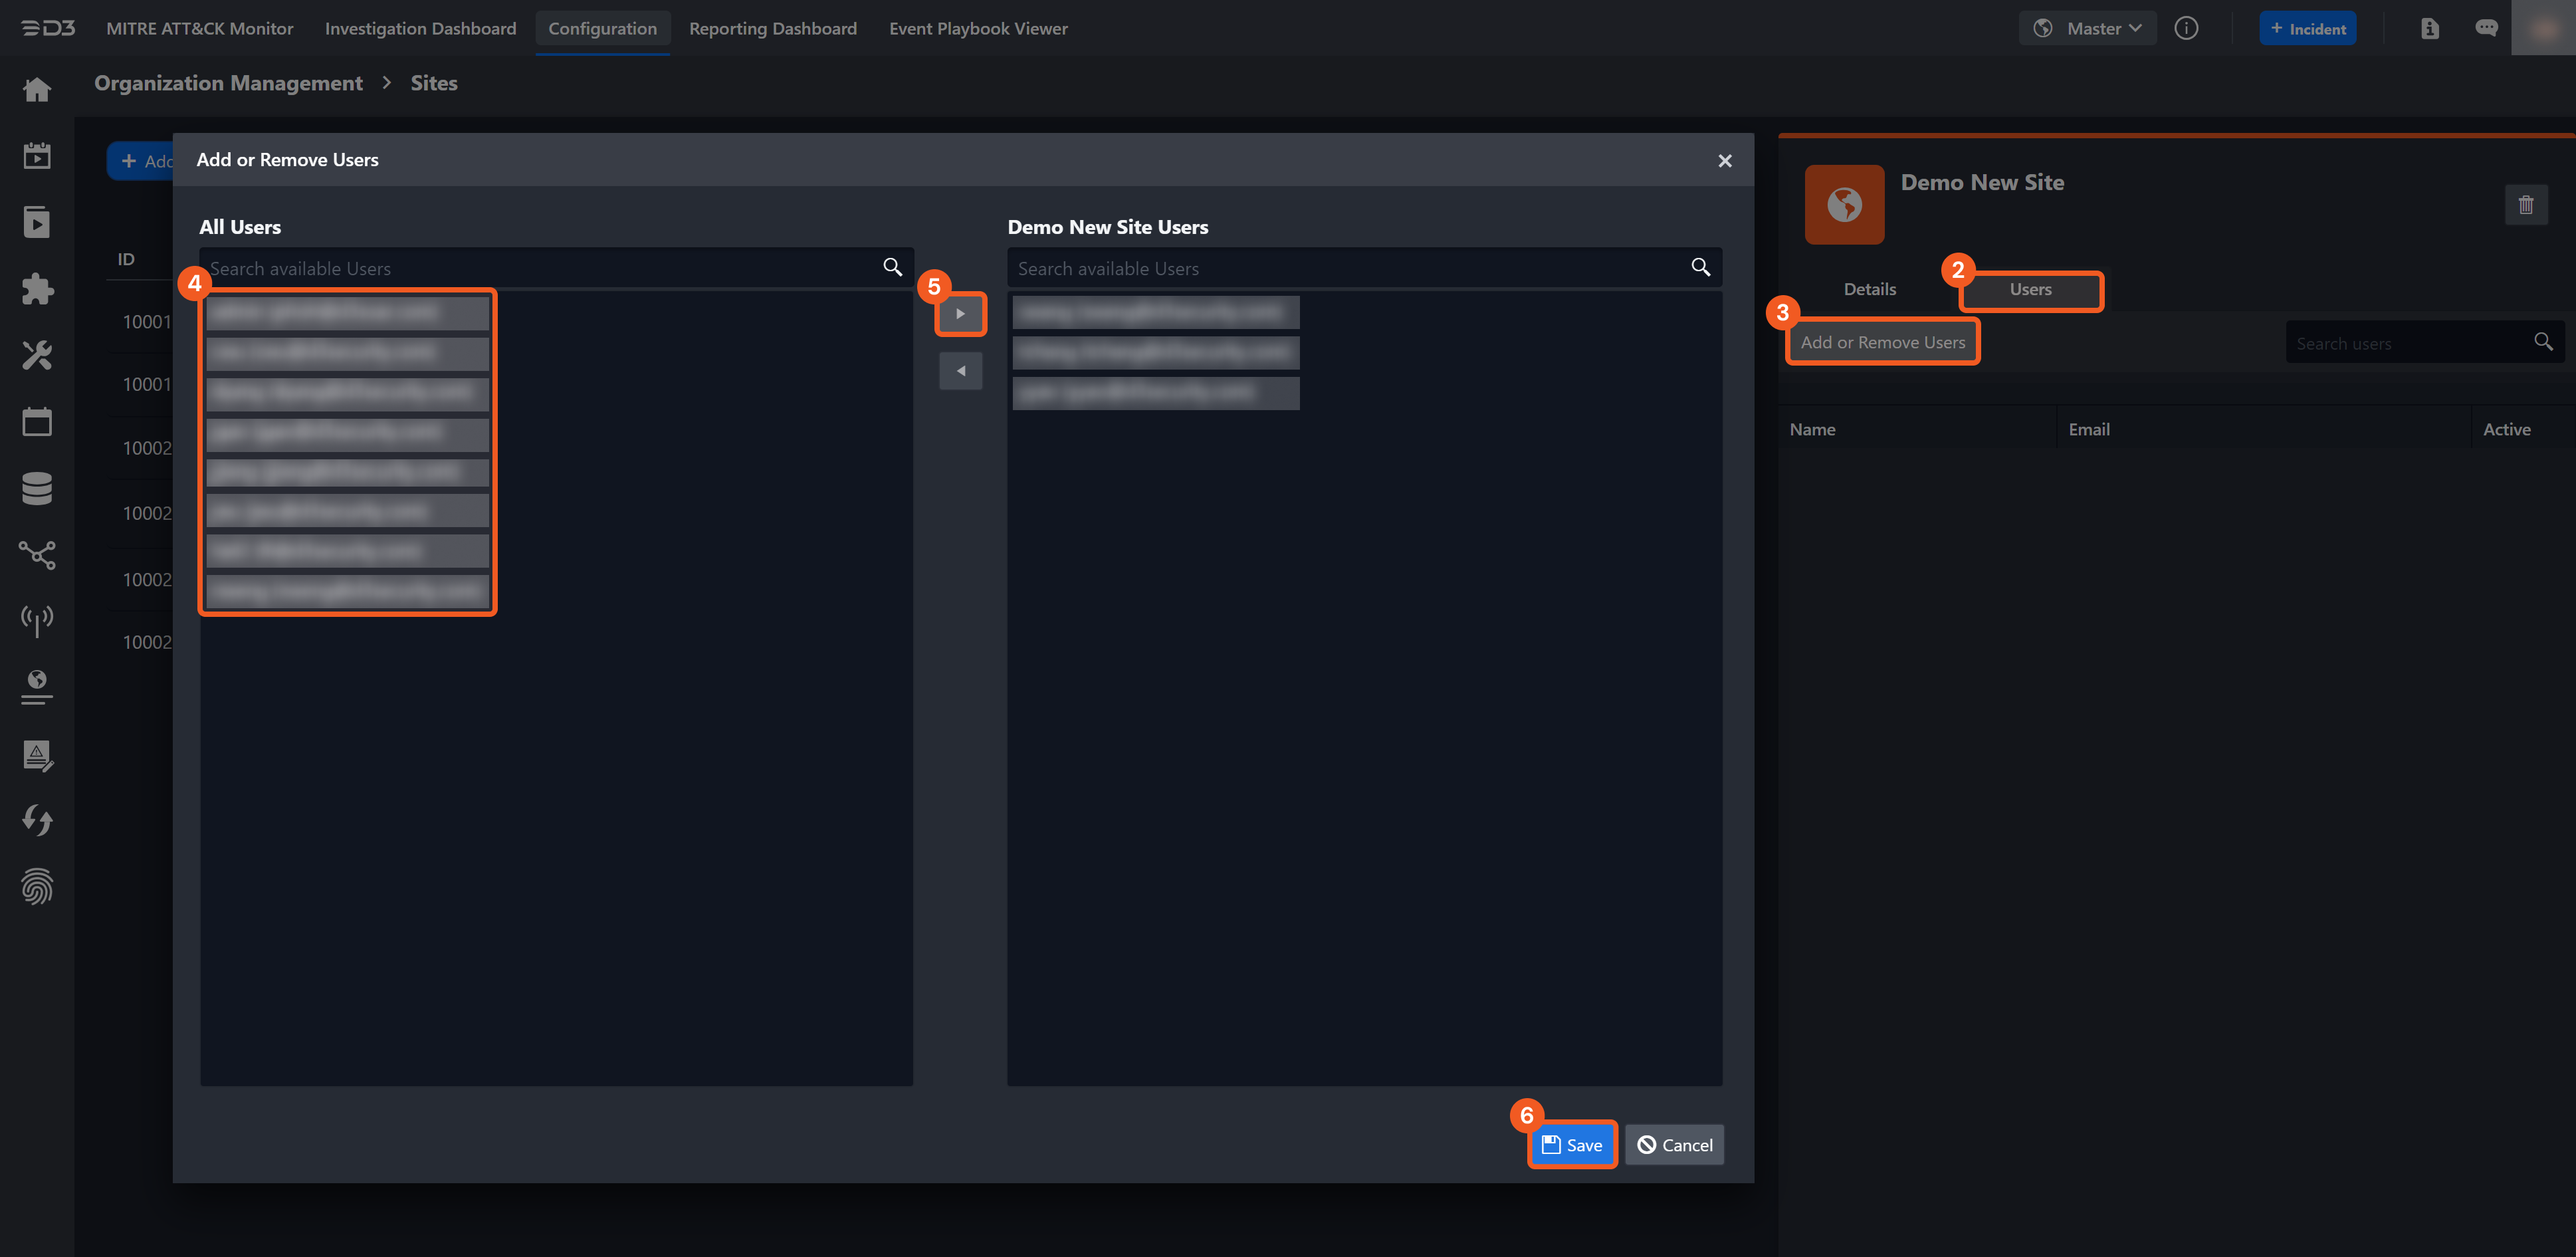Switch to the Details tab
2576x1257 pixels.
tap(1869, 289)
